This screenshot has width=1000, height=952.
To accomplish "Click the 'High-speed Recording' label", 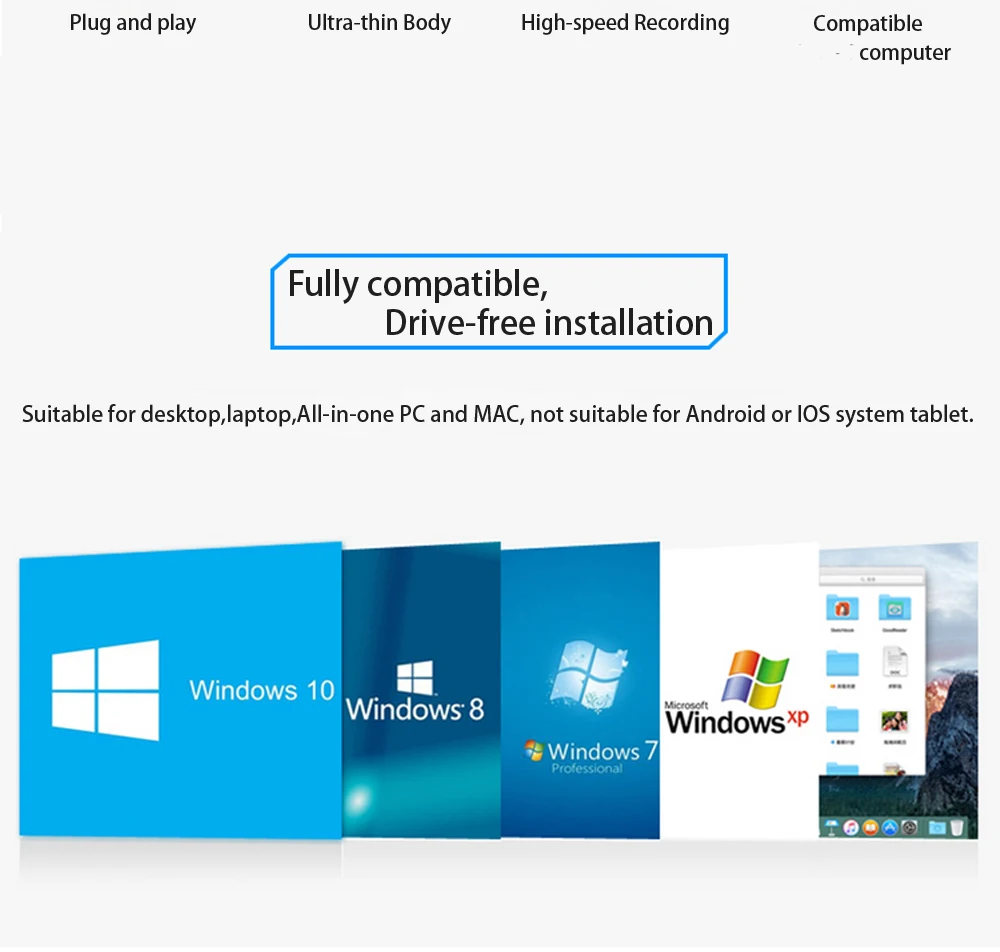I will click(x=625, y=23).
